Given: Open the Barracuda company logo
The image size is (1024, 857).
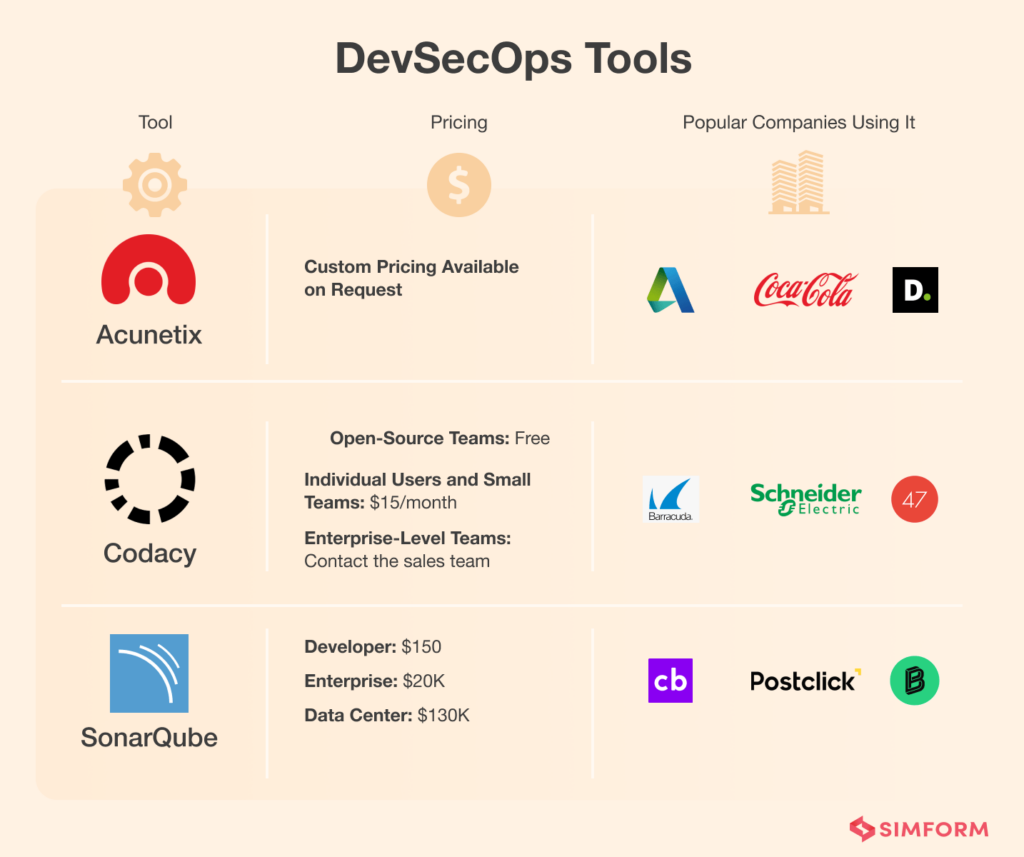Looking at the screenshot, I should pos(671,500).
